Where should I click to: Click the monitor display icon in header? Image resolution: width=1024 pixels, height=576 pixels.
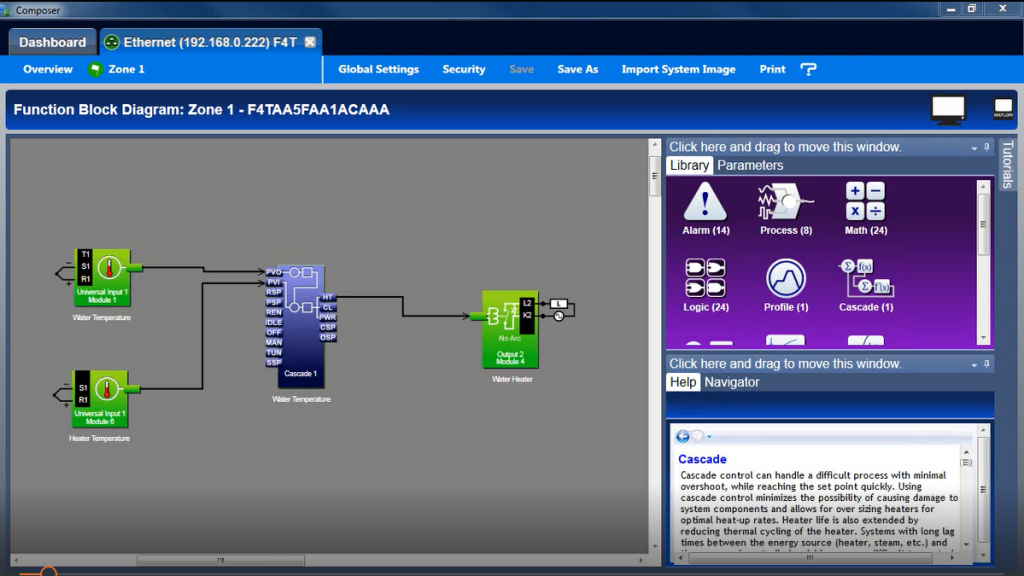[948, 109]
